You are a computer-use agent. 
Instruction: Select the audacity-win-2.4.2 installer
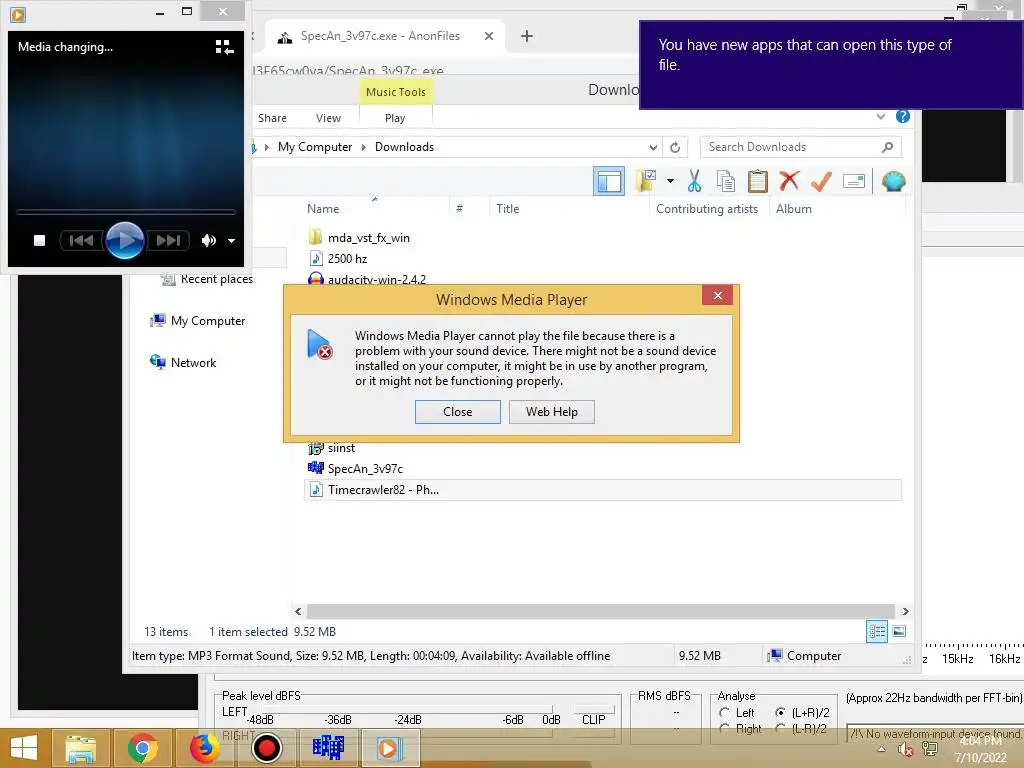[376, 280]
